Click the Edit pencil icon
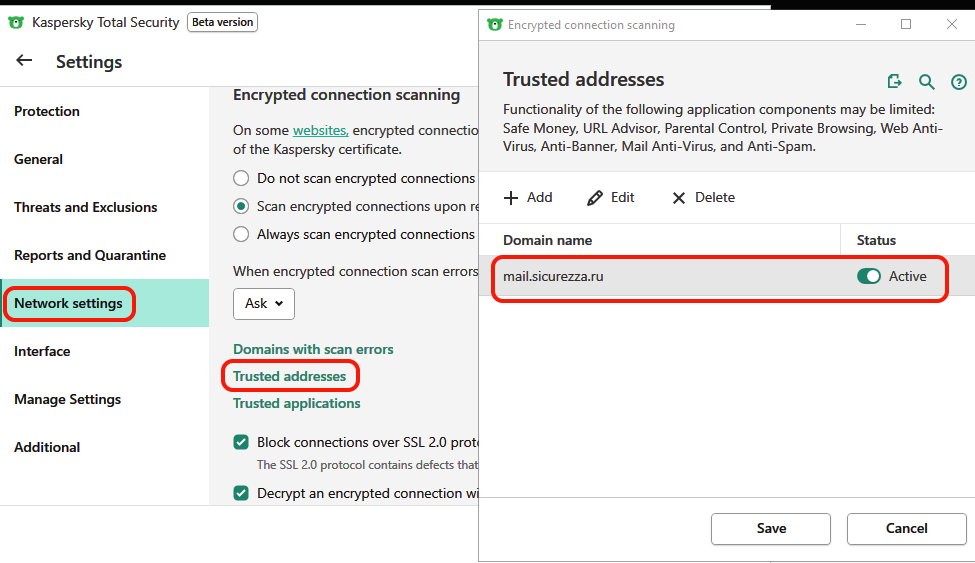The image size is (975, 563). [595, 198]
